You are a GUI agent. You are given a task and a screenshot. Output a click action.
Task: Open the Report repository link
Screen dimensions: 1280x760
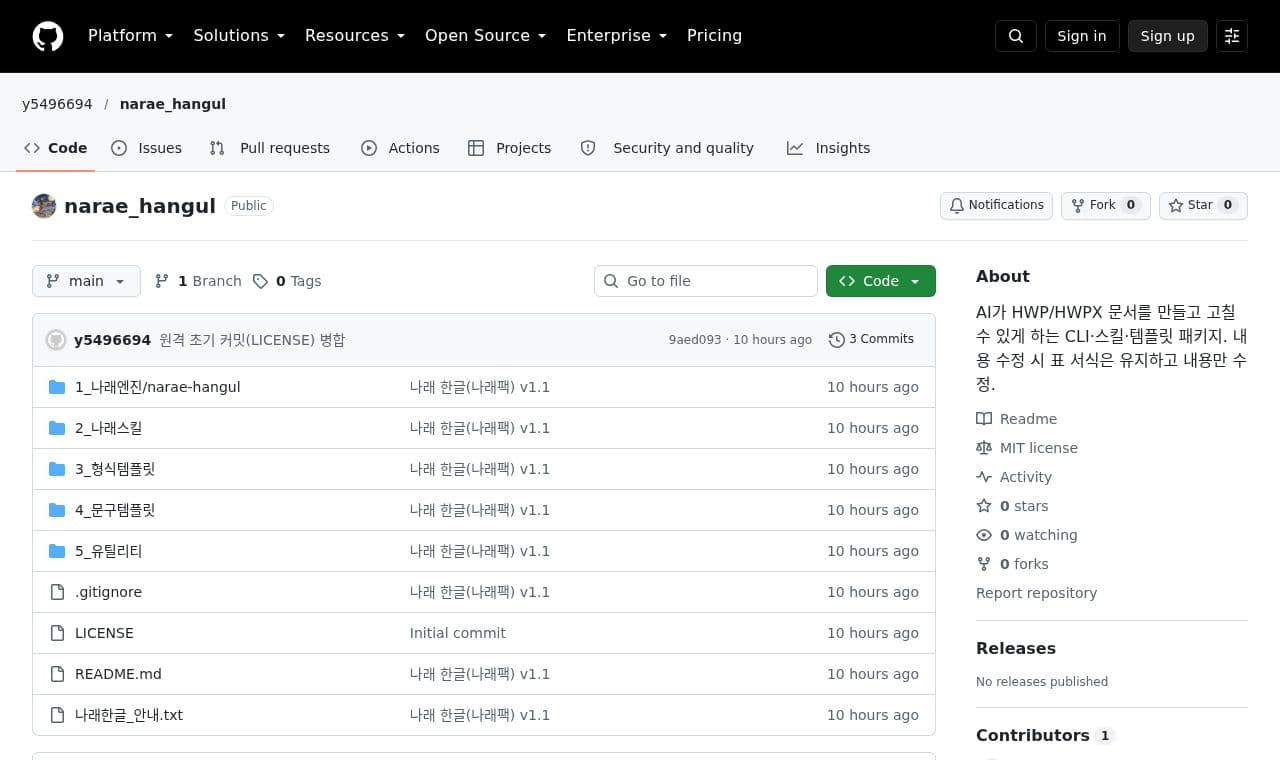(x=1036, y=593)
